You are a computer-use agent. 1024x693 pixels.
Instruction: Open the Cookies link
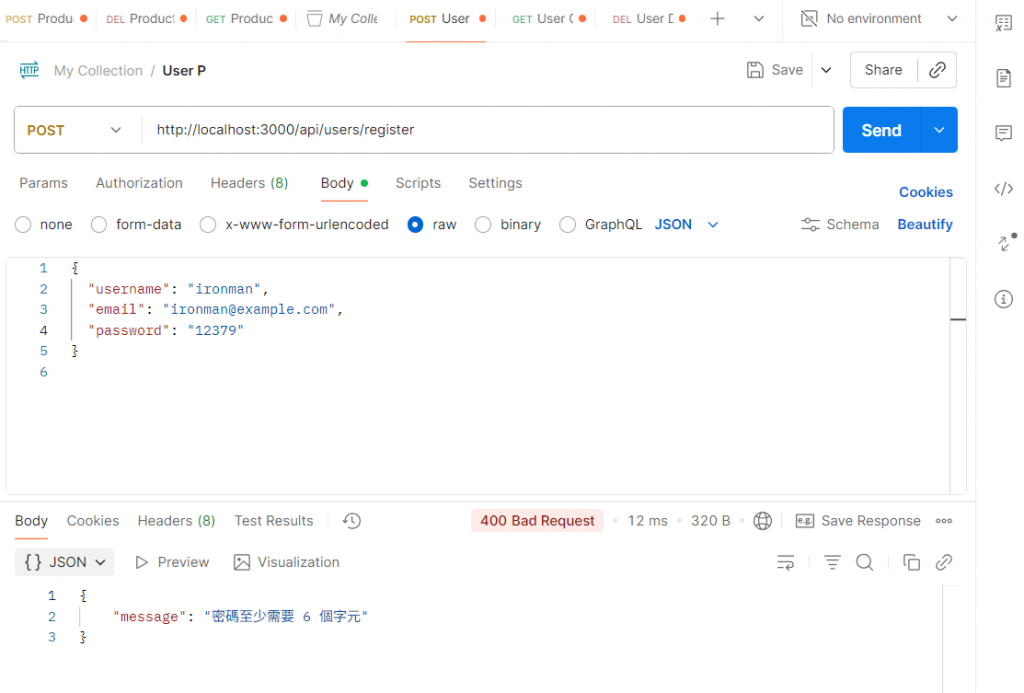[925, 192]
